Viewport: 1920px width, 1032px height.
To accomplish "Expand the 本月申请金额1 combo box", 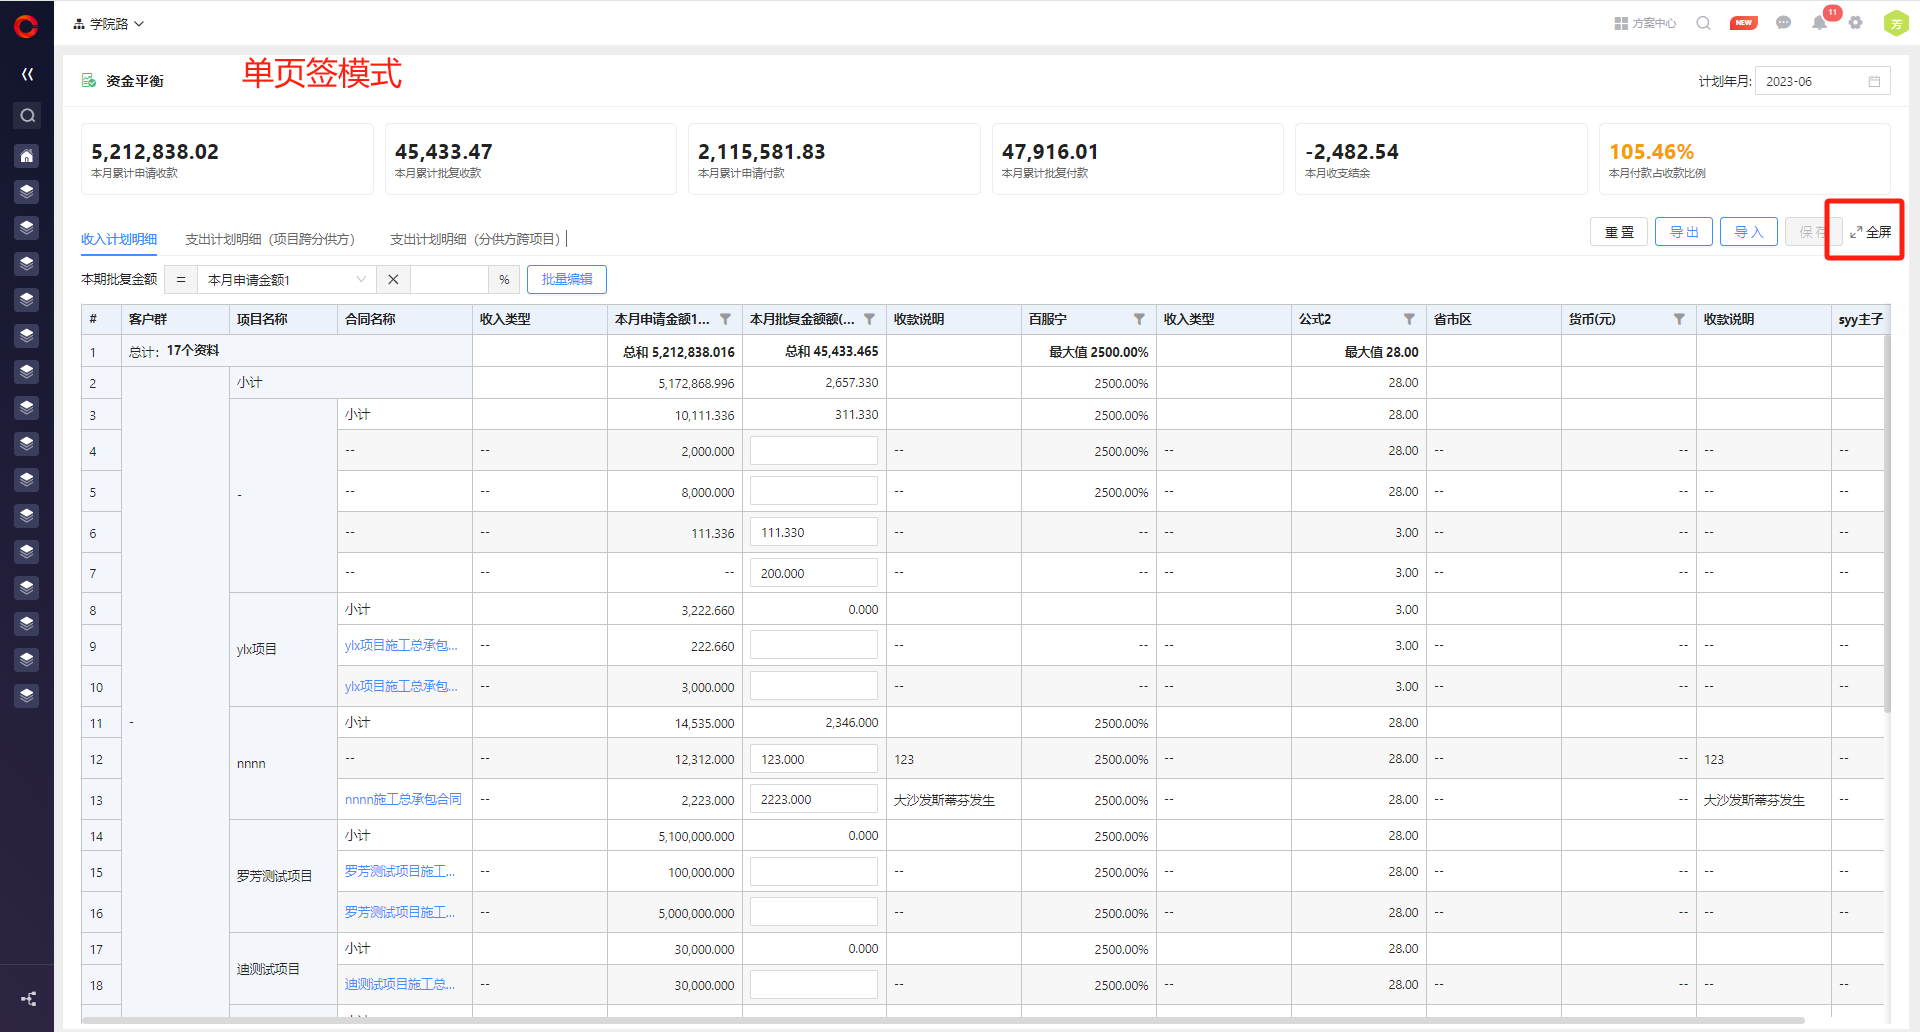I will (x=285, y=280).
